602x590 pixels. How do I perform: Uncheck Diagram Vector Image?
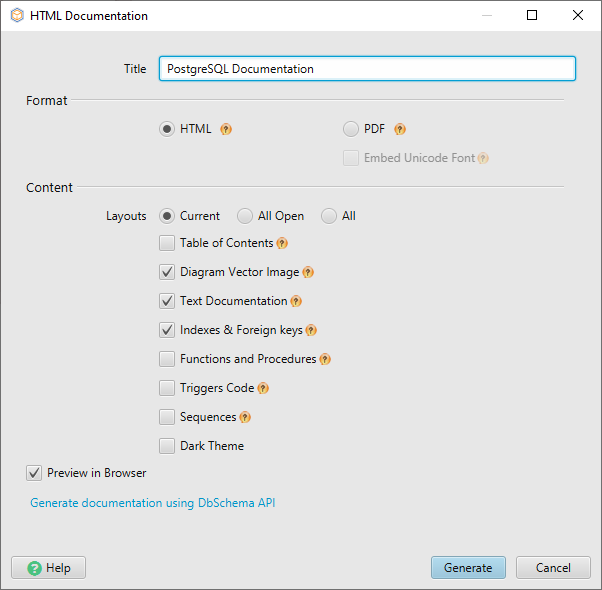pos(167,272)
